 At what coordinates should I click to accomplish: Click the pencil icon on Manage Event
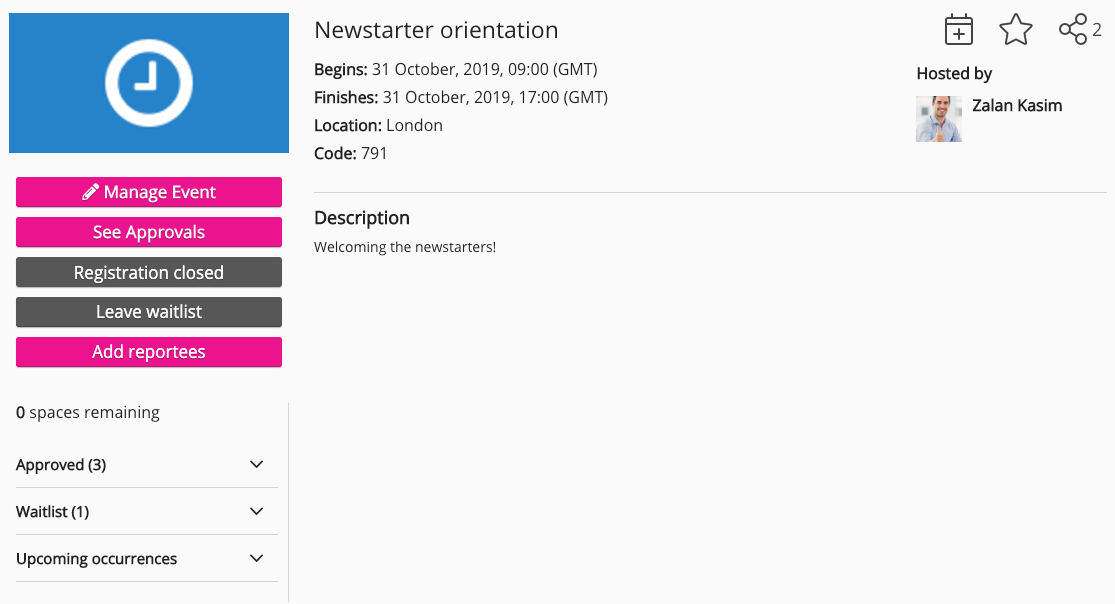[90, 192]
